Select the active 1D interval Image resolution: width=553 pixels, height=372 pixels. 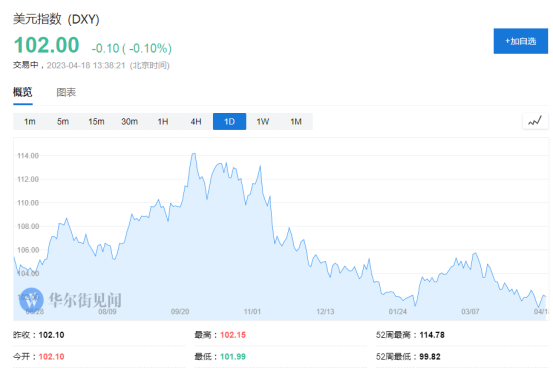(229, 122)
